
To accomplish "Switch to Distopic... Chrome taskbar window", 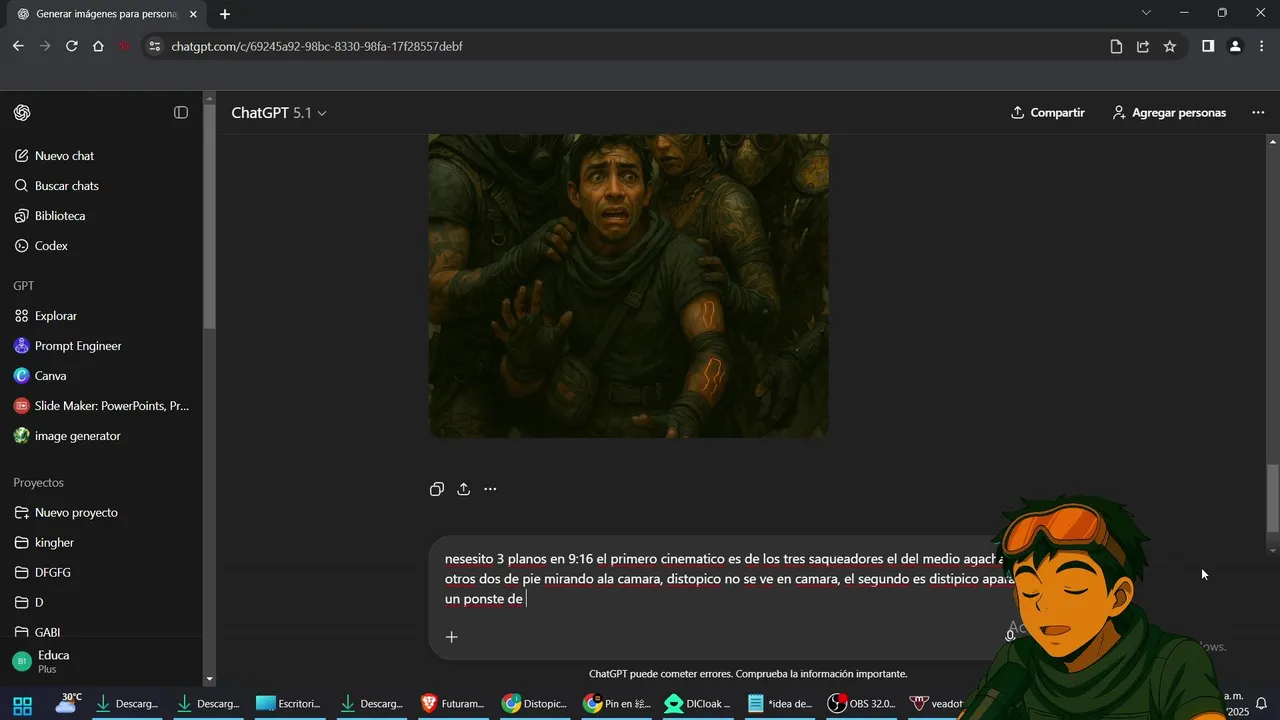I will (535, 704).
